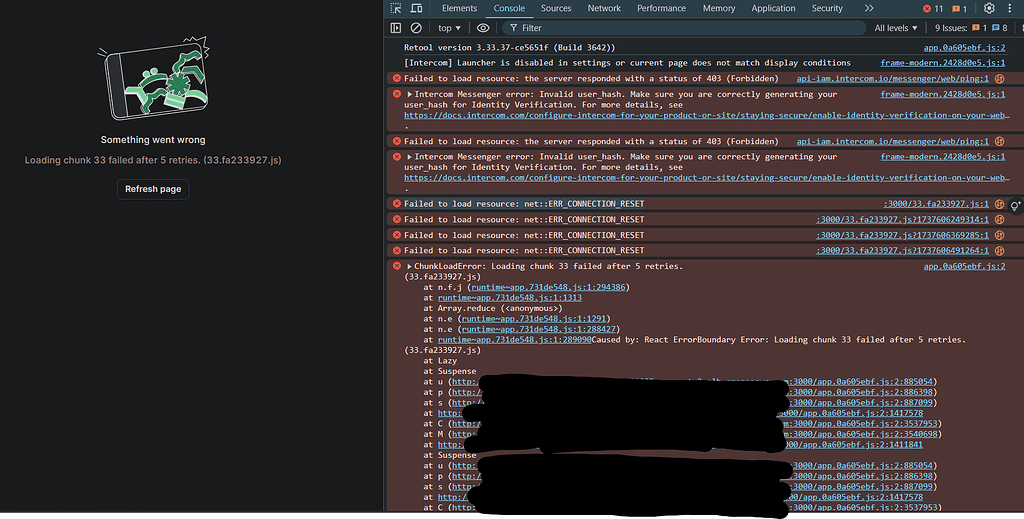Open the Sources tab

(x=556, y=8)
